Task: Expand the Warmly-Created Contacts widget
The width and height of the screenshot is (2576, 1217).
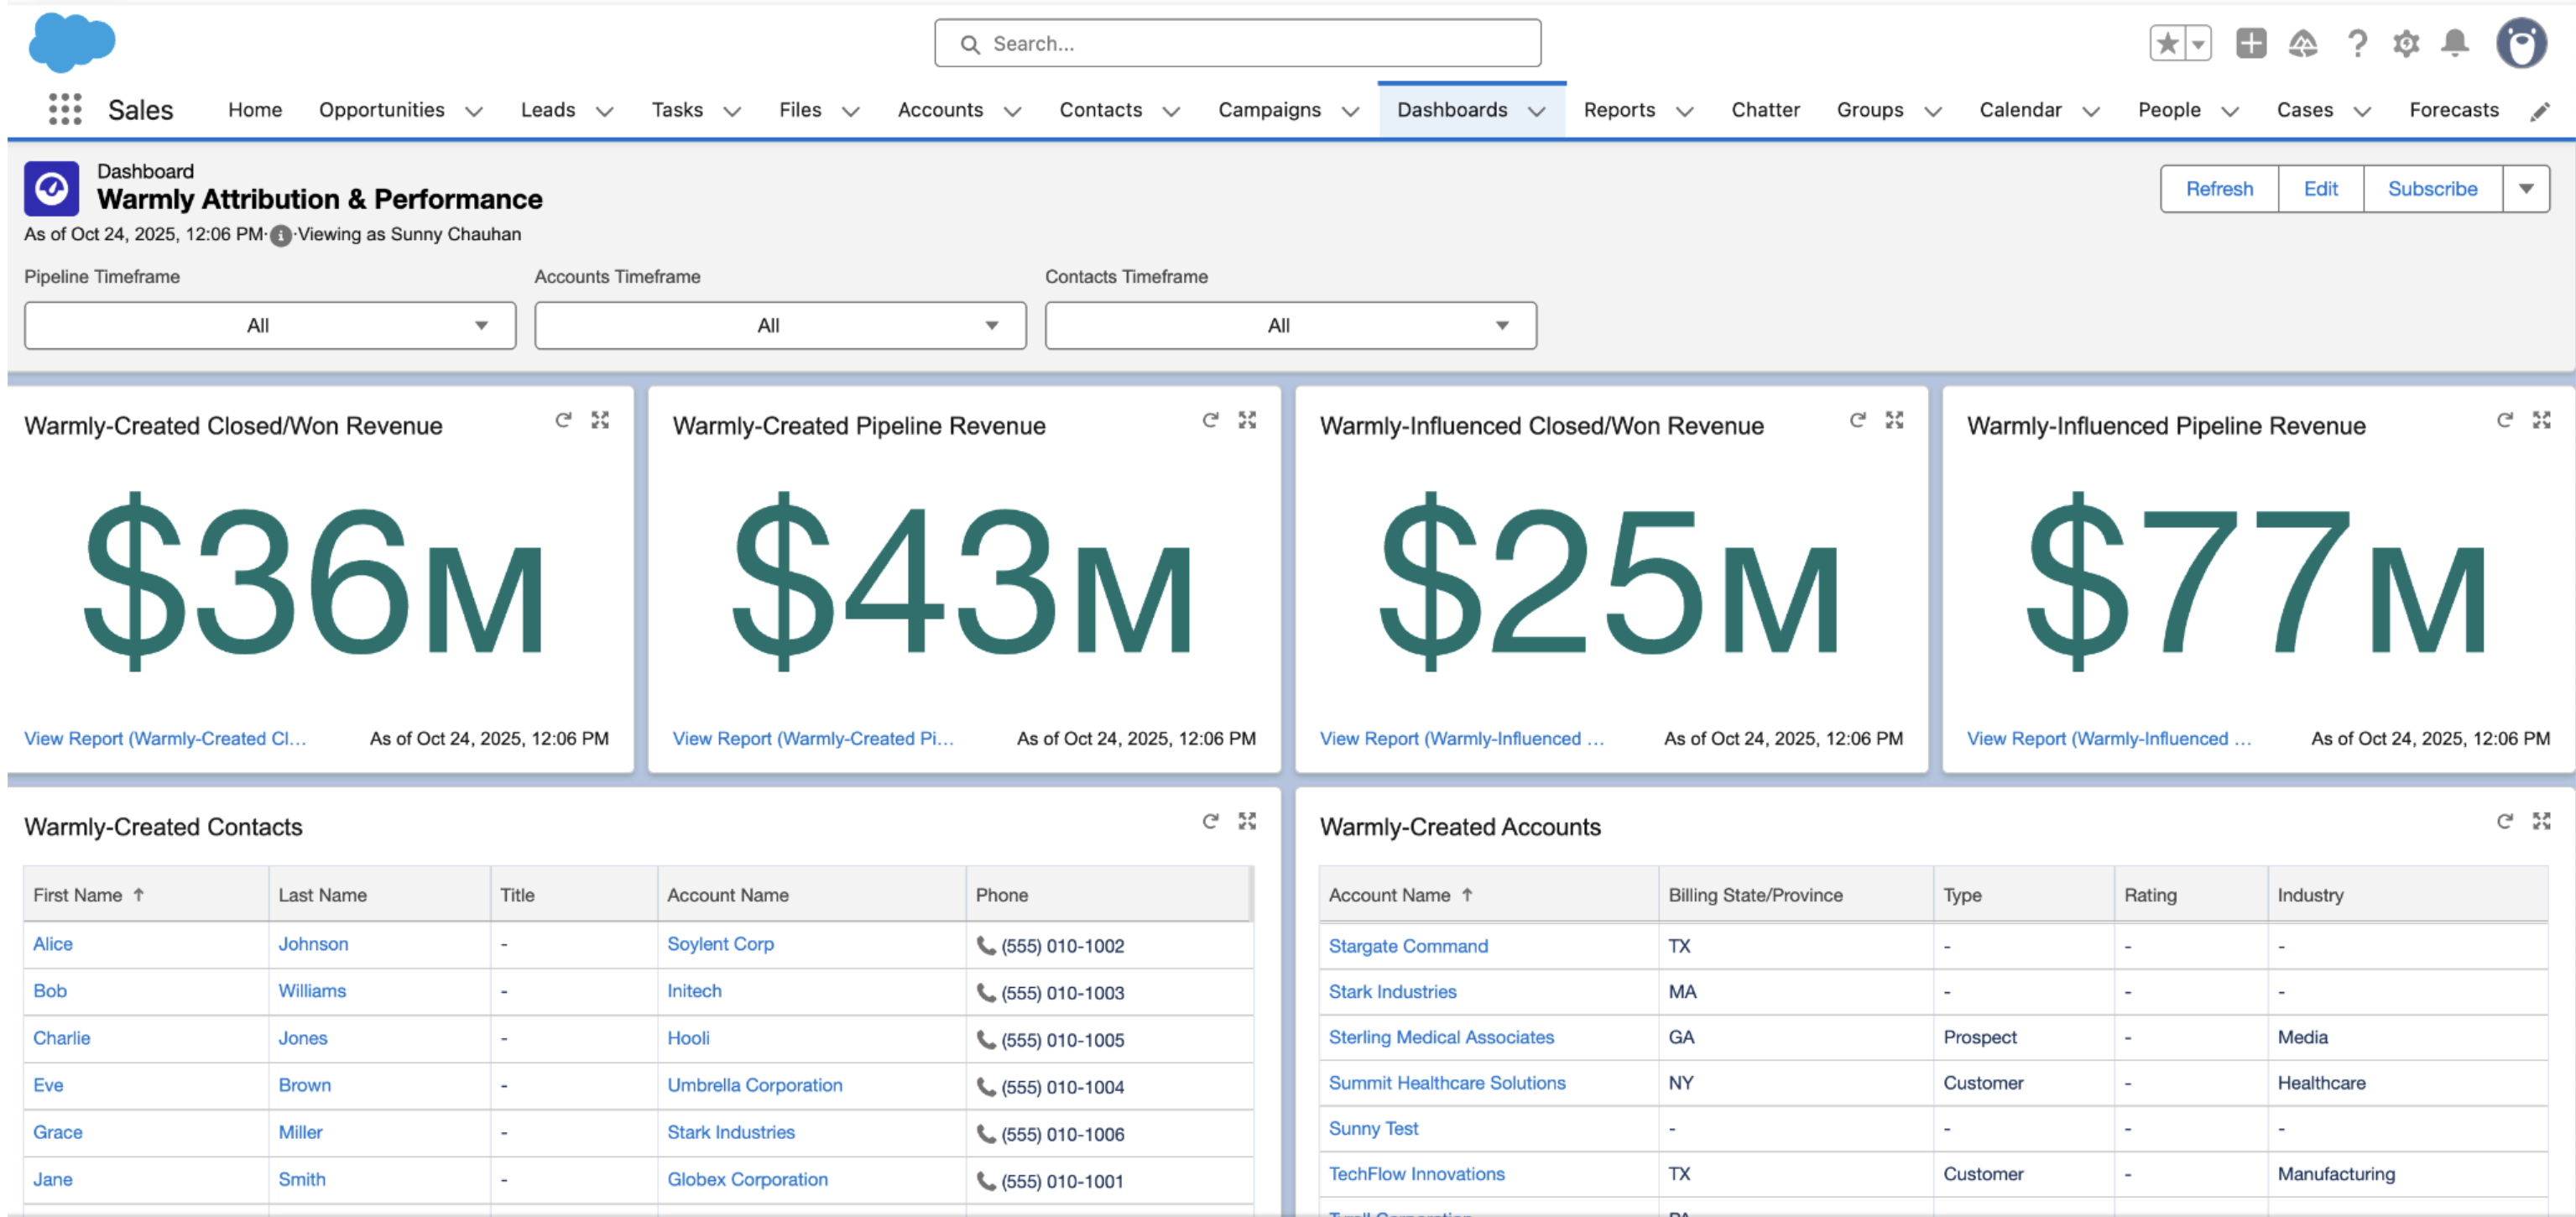Action: coord(1247,821)
